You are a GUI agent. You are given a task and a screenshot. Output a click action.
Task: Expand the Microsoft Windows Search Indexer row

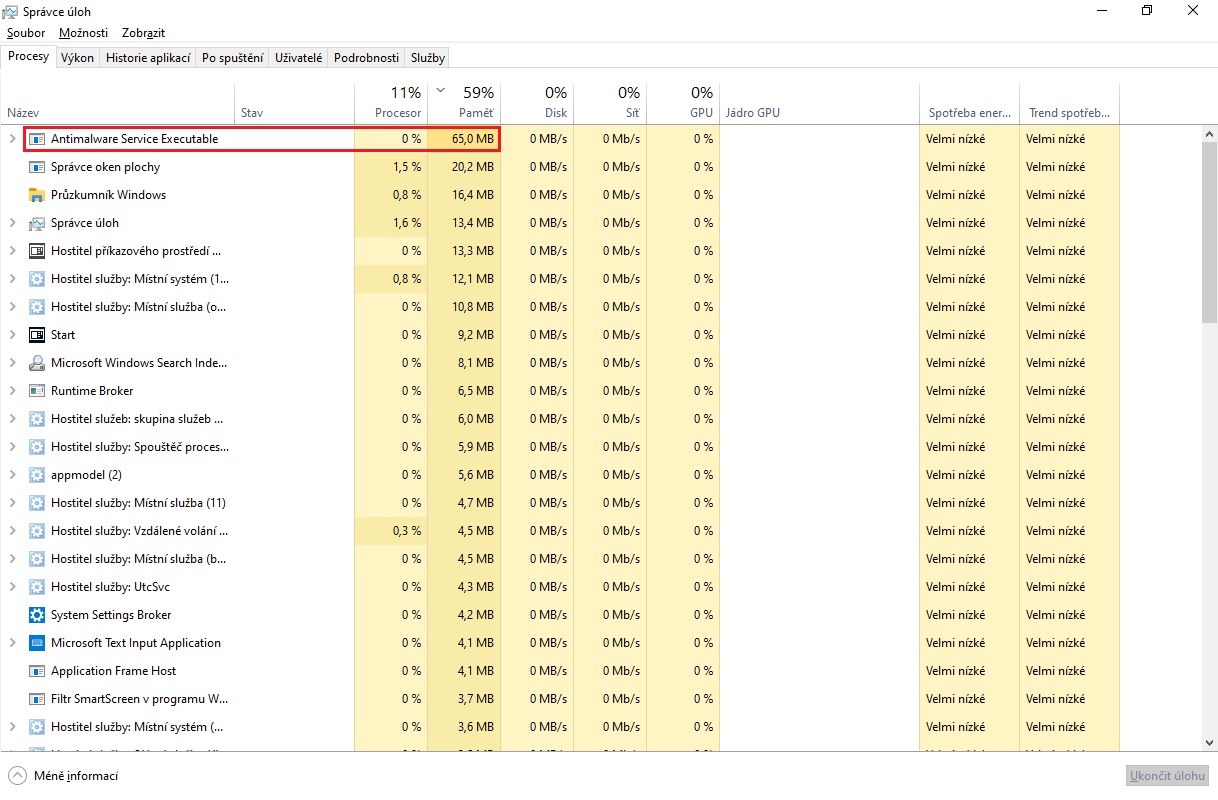[12, 363]
